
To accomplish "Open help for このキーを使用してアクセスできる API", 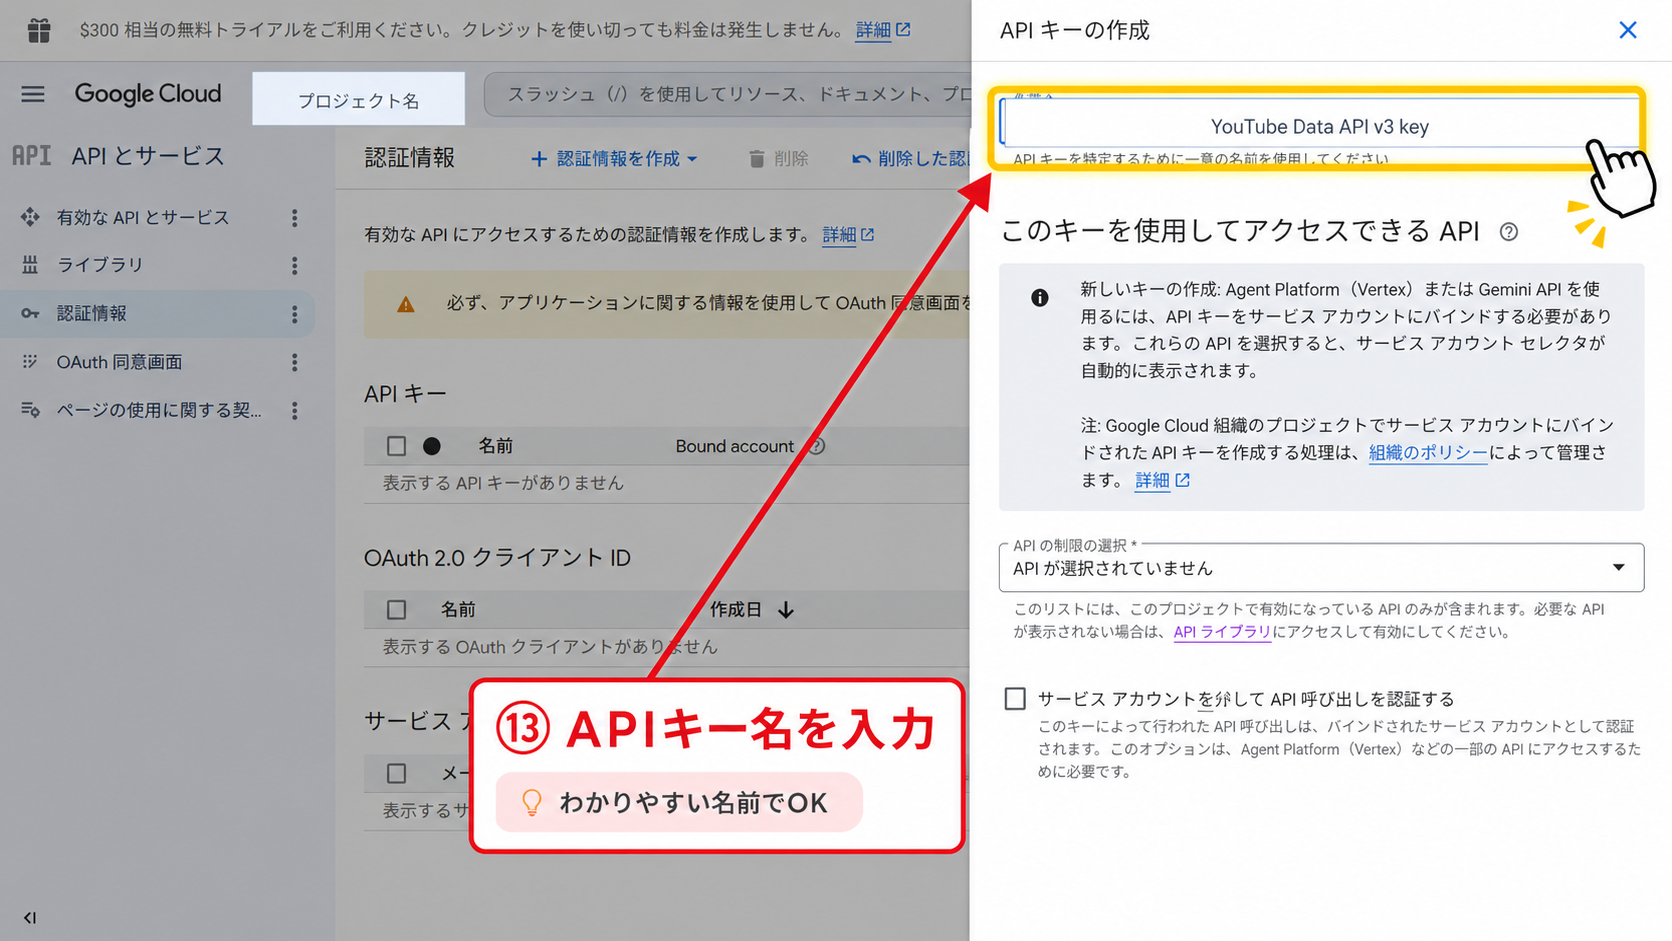I will point(1509,232).
